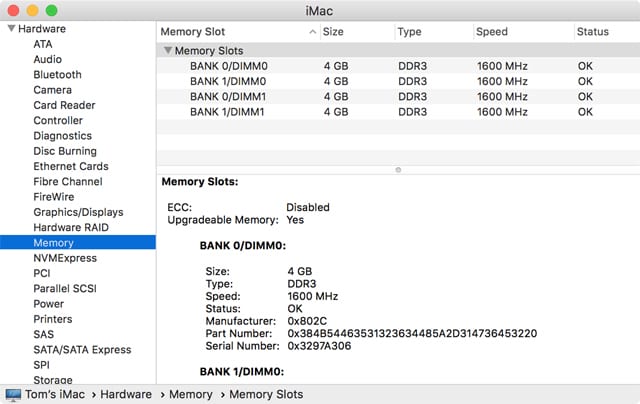Click Memory in the bottom path bar
640x404 pixels.
click(x=191, y=394)
